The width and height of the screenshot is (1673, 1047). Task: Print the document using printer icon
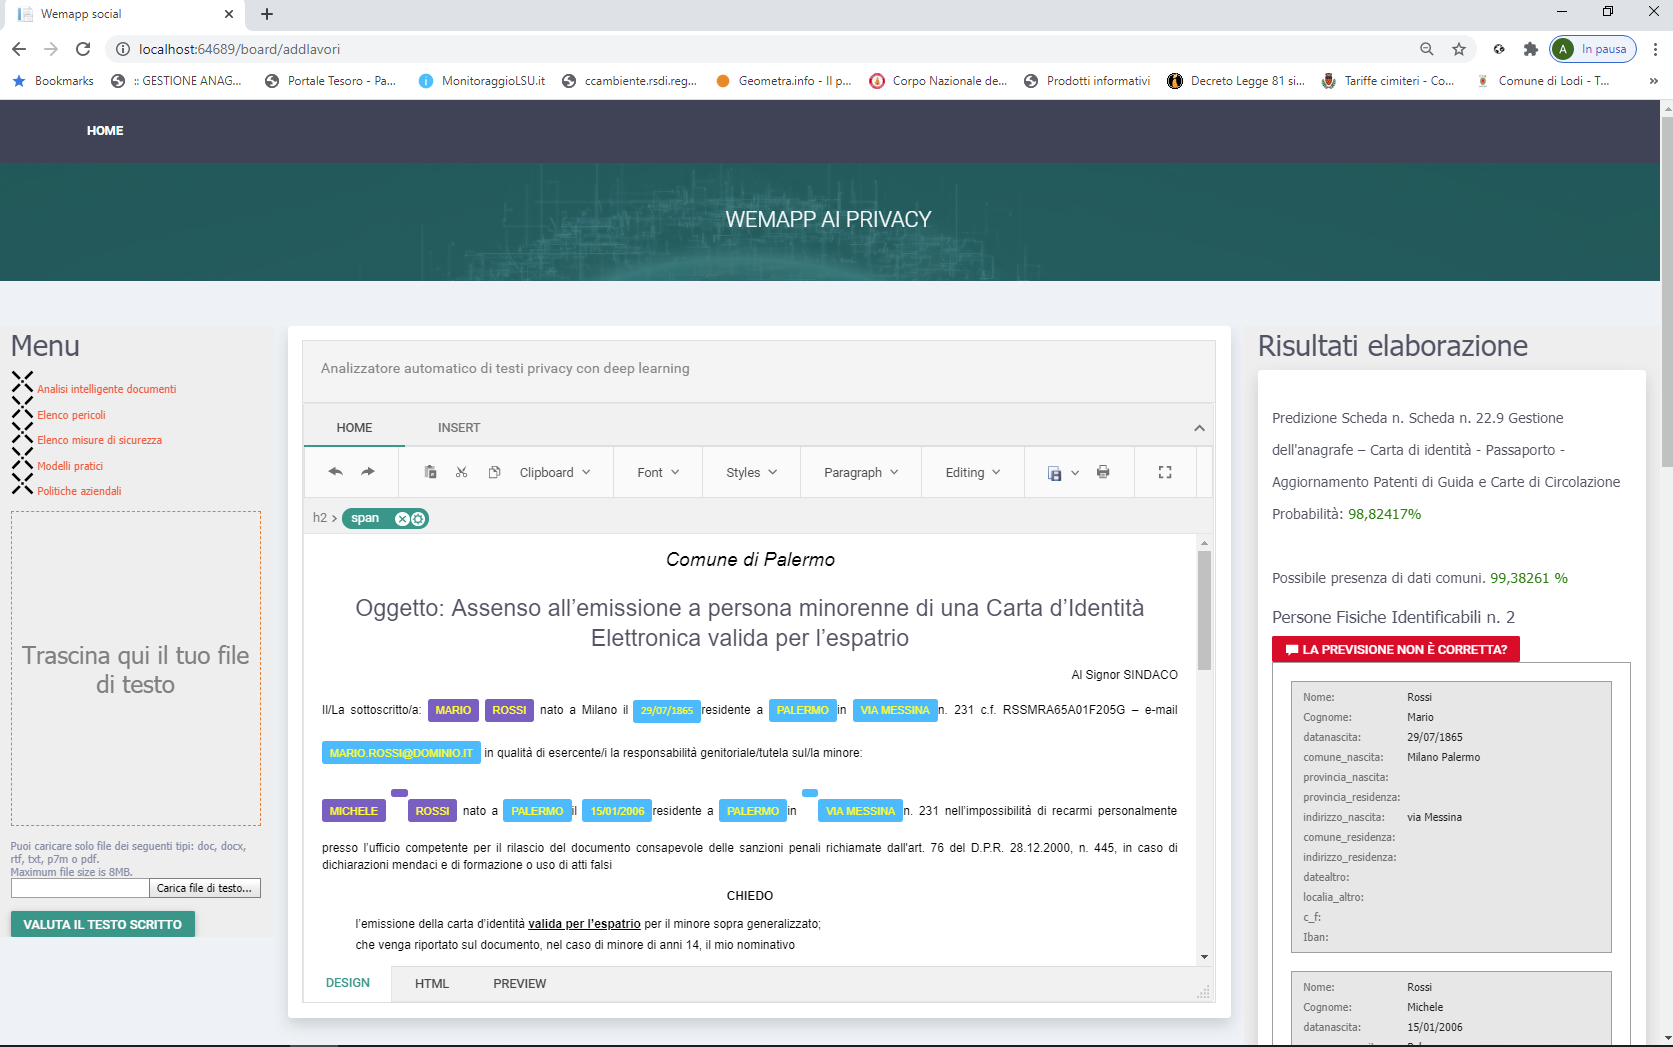pos(1103,472)
